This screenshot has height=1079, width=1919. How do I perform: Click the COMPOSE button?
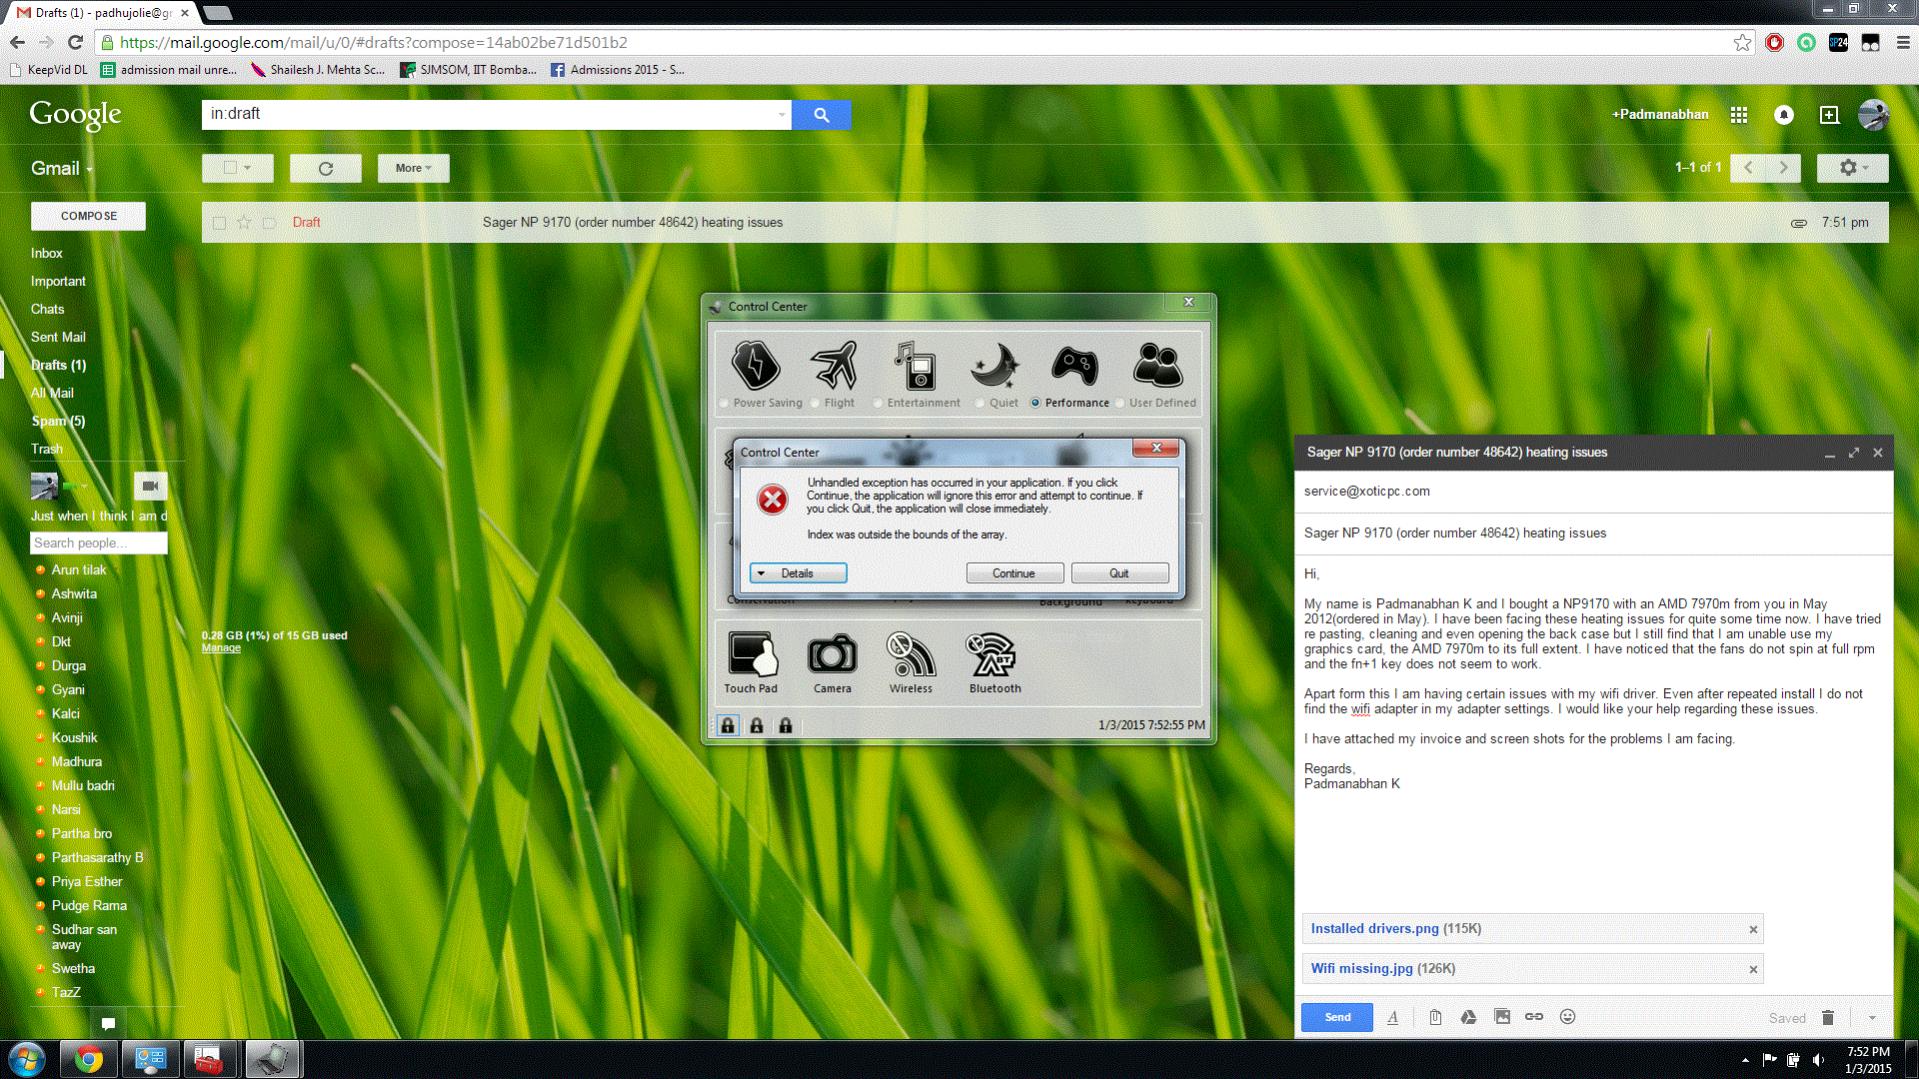(x=88, y=216)
